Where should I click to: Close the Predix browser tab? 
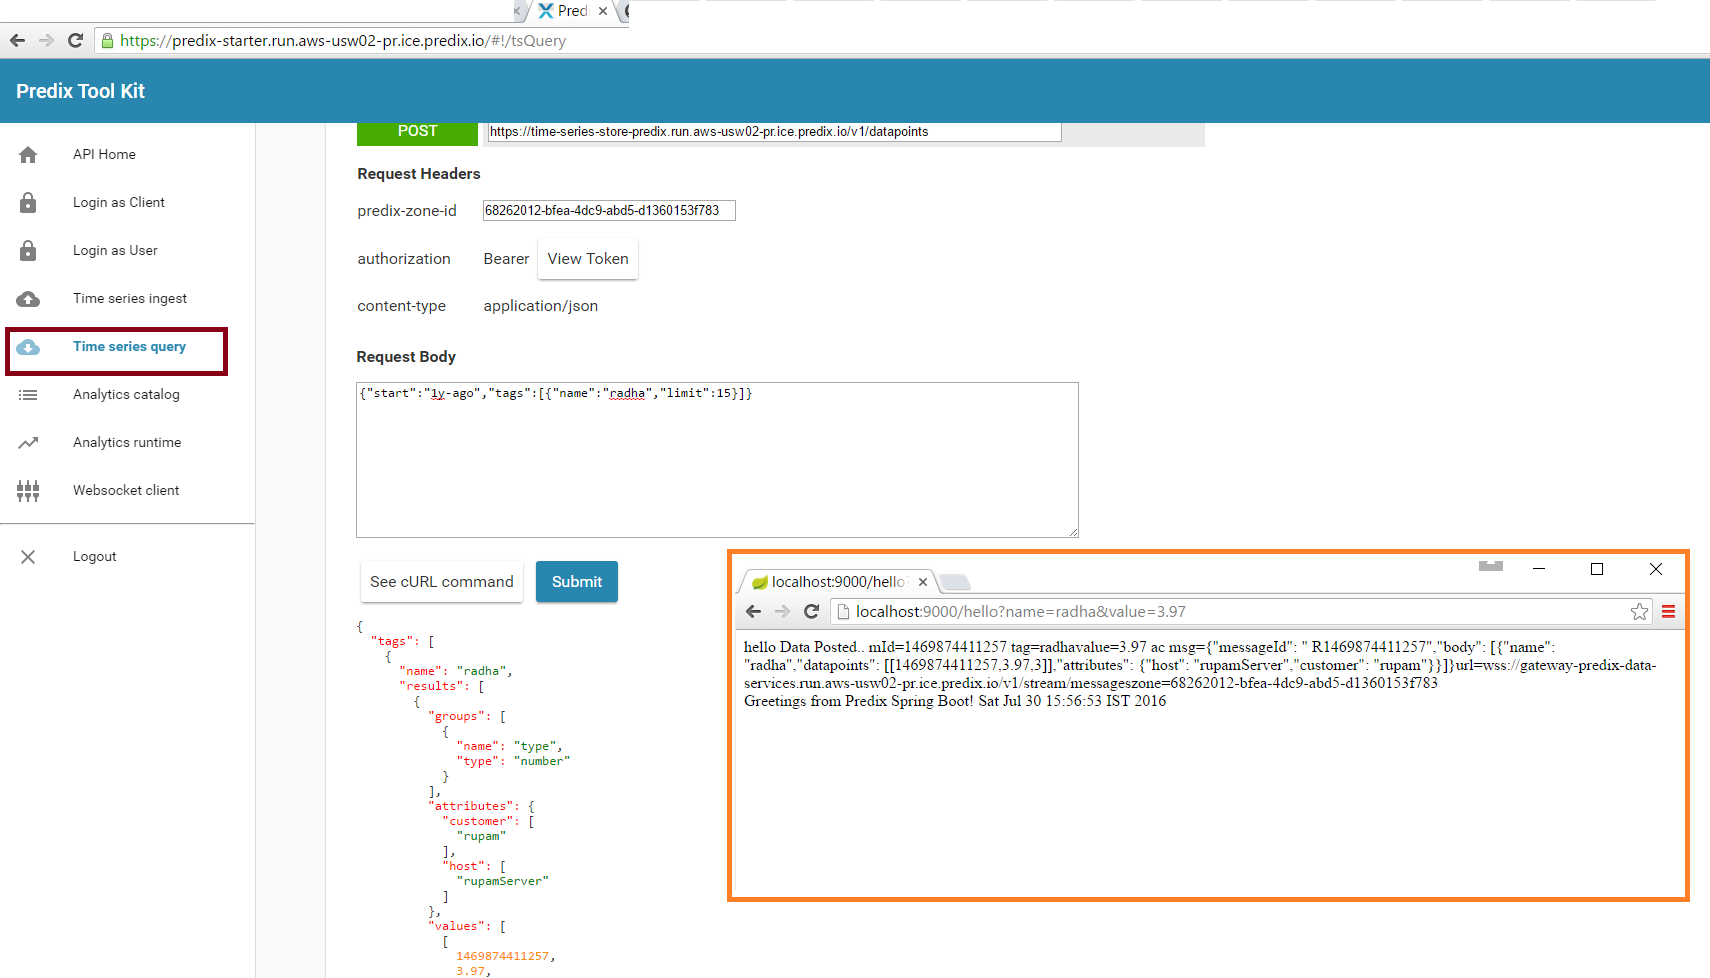[x=603, y=11]
